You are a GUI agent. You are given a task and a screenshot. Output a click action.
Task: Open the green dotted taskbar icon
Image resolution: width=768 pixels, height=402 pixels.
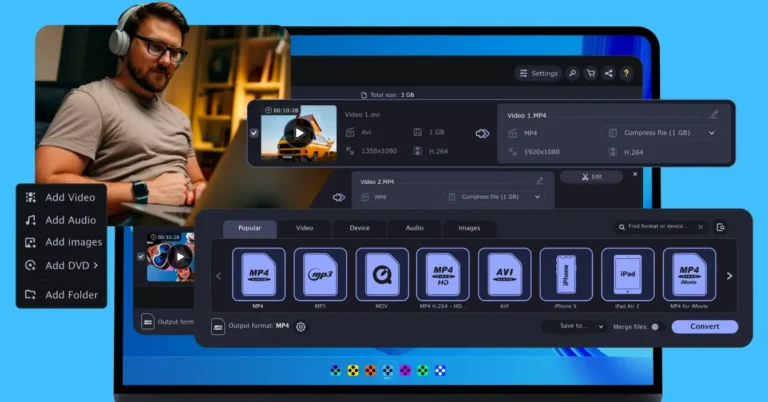423,371
